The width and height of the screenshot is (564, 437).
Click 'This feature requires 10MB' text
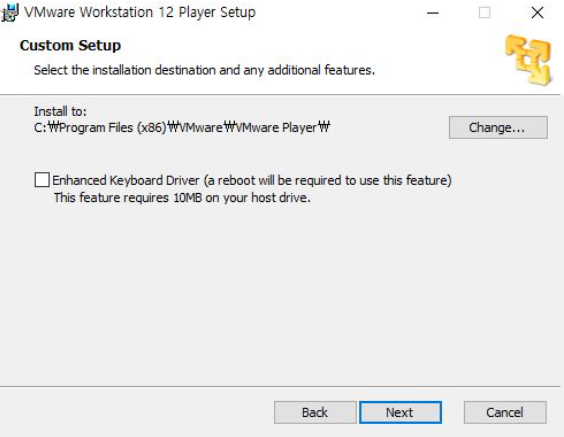(182, 197)
